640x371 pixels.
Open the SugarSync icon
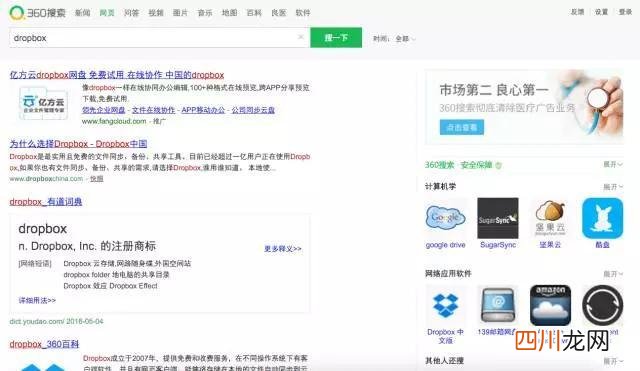[498, 218]
